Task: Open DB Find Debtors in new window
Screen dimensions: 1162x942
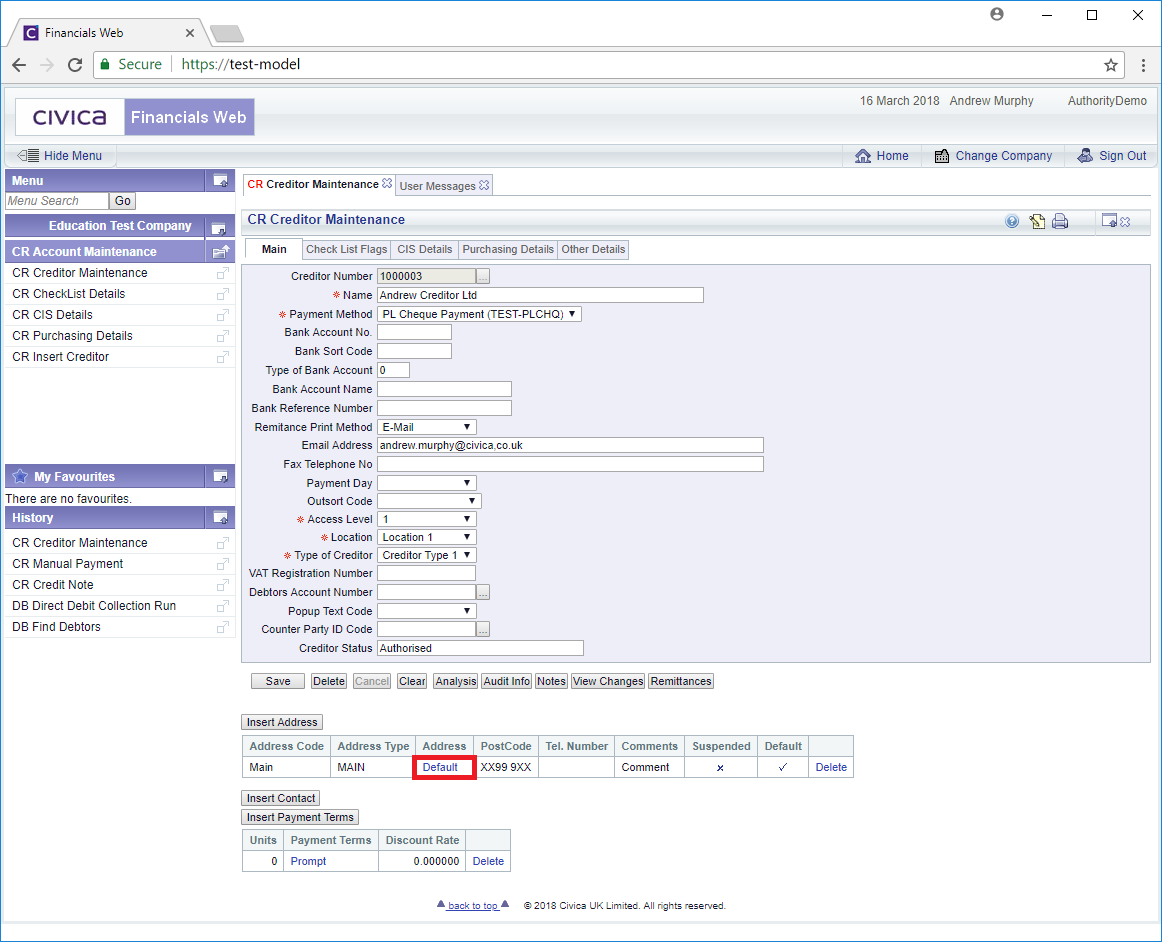Action: 222,628
